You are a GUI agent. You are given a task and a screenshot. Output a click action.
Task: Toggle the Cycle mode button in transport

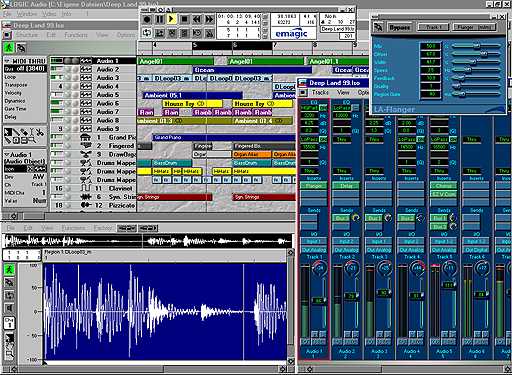tap(147, 33)
